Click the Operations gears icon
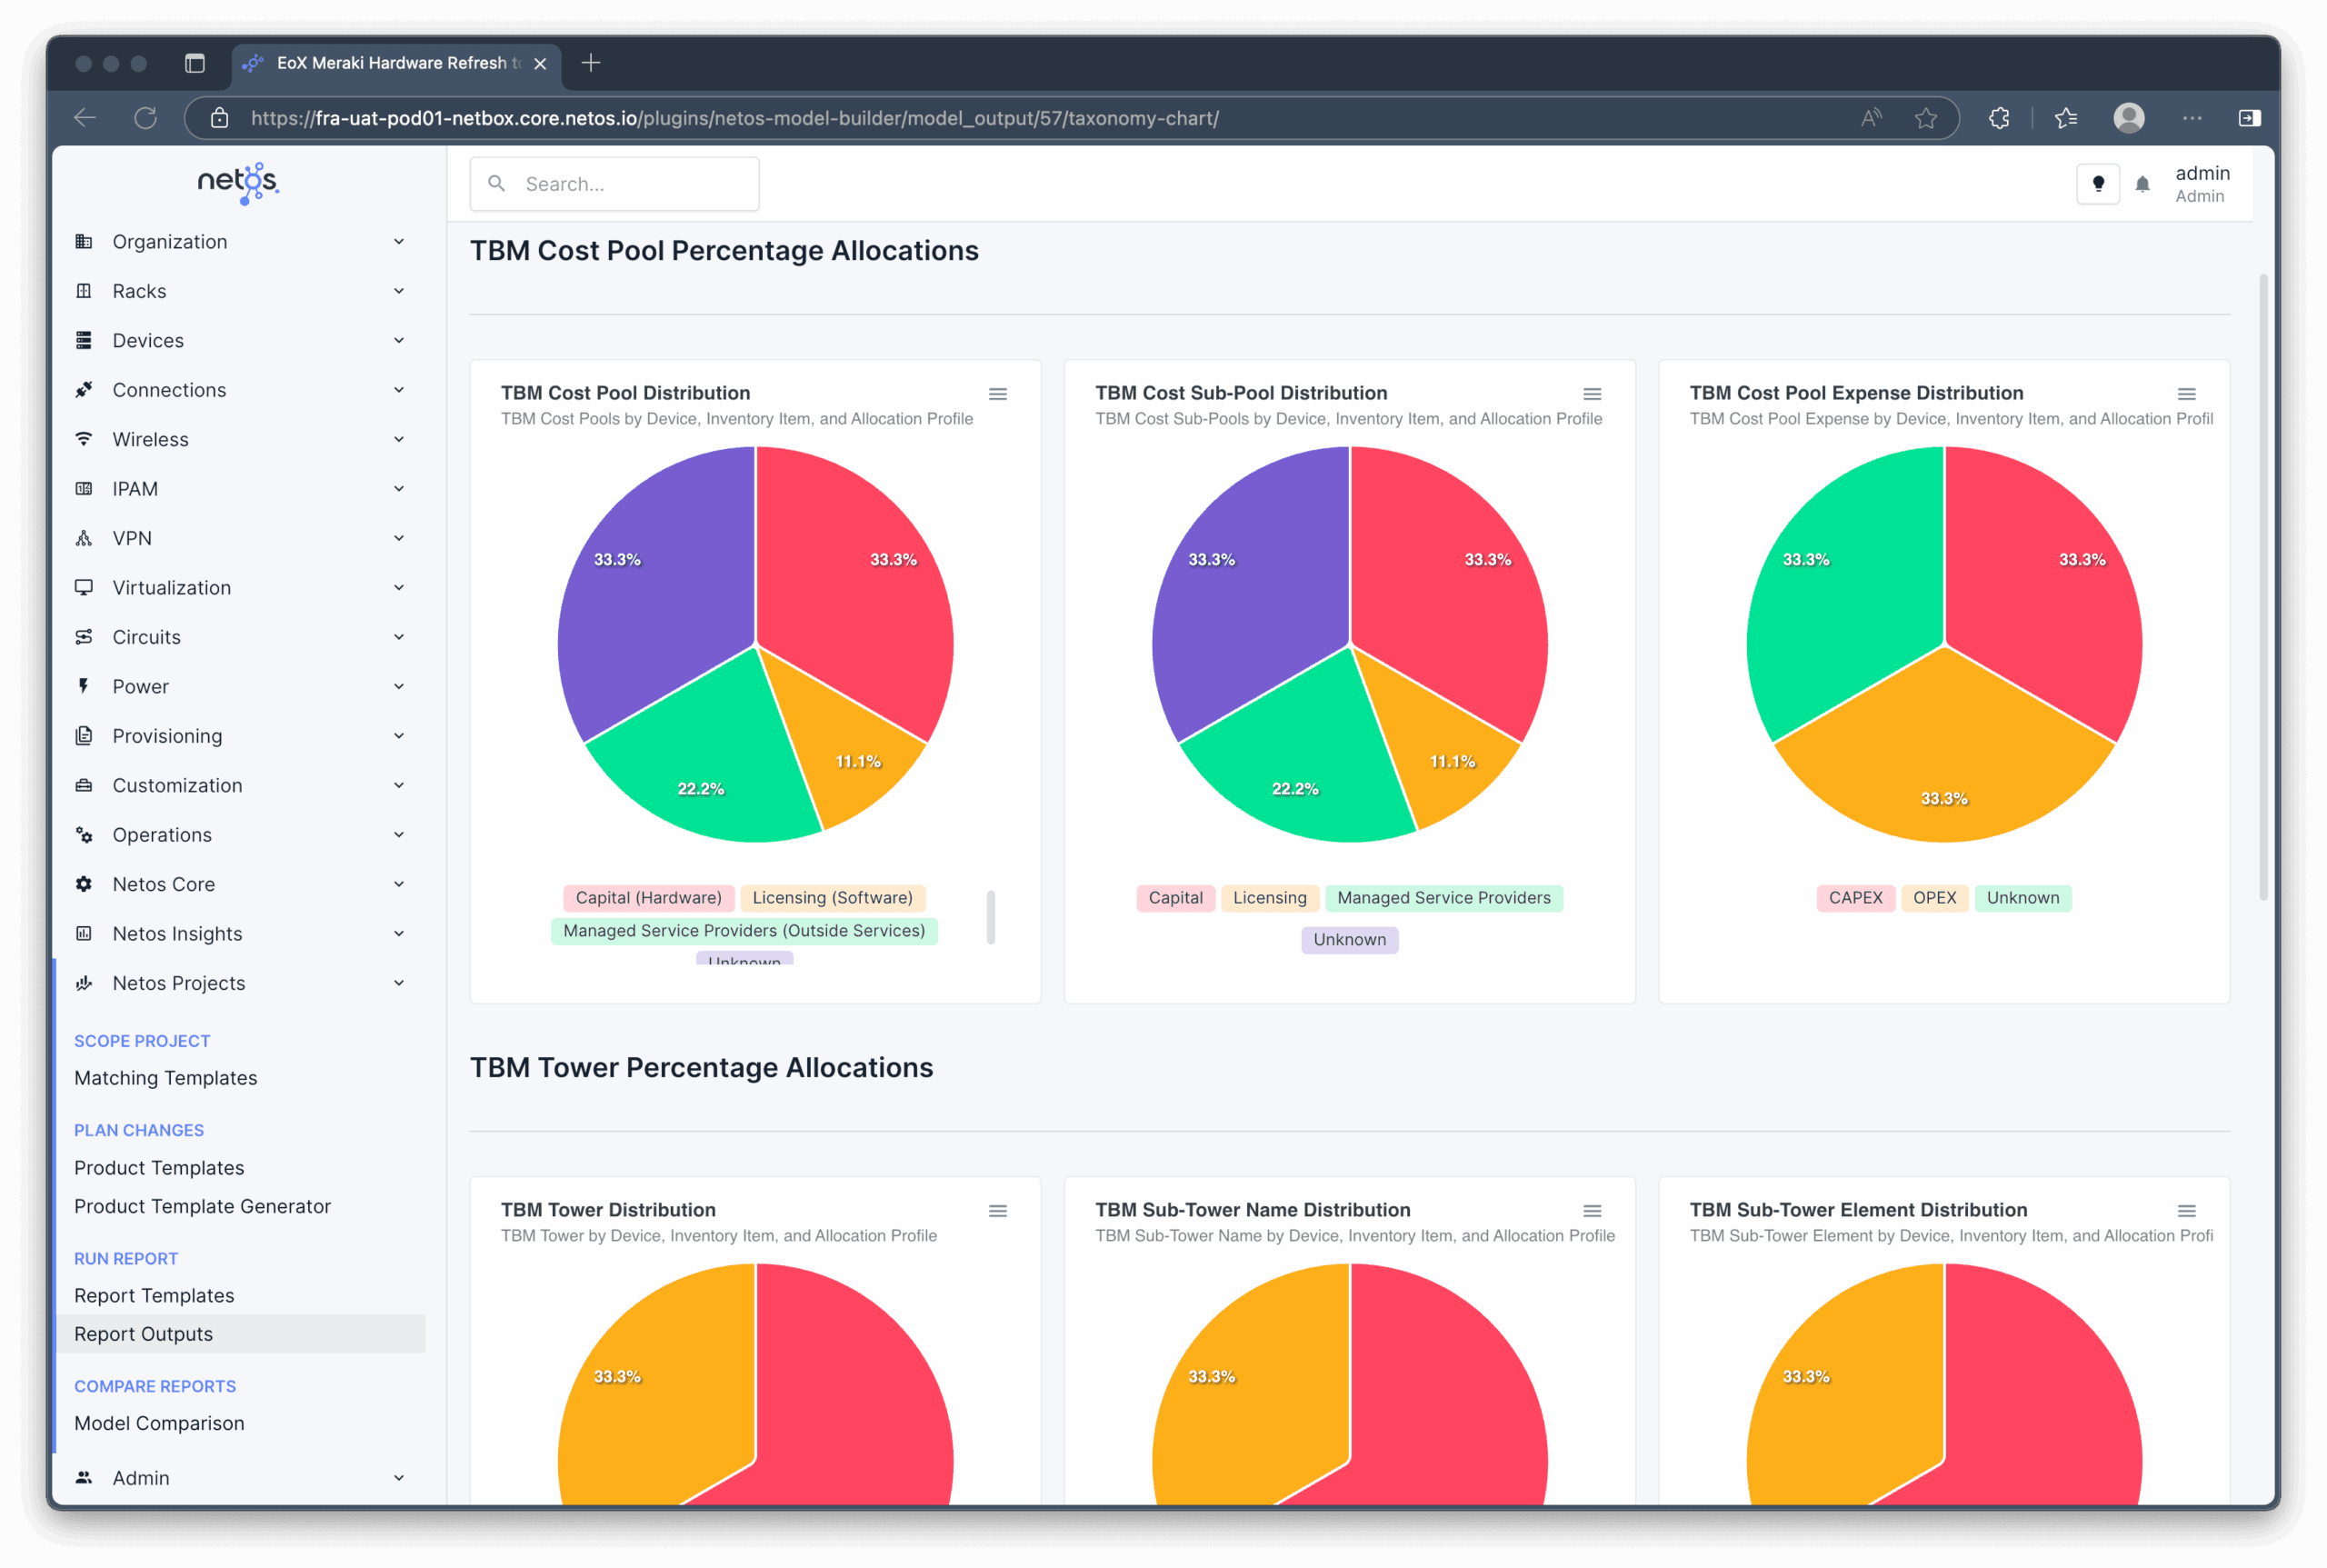Screen dimensions: 2327x1568 click(x=84, y=835)
